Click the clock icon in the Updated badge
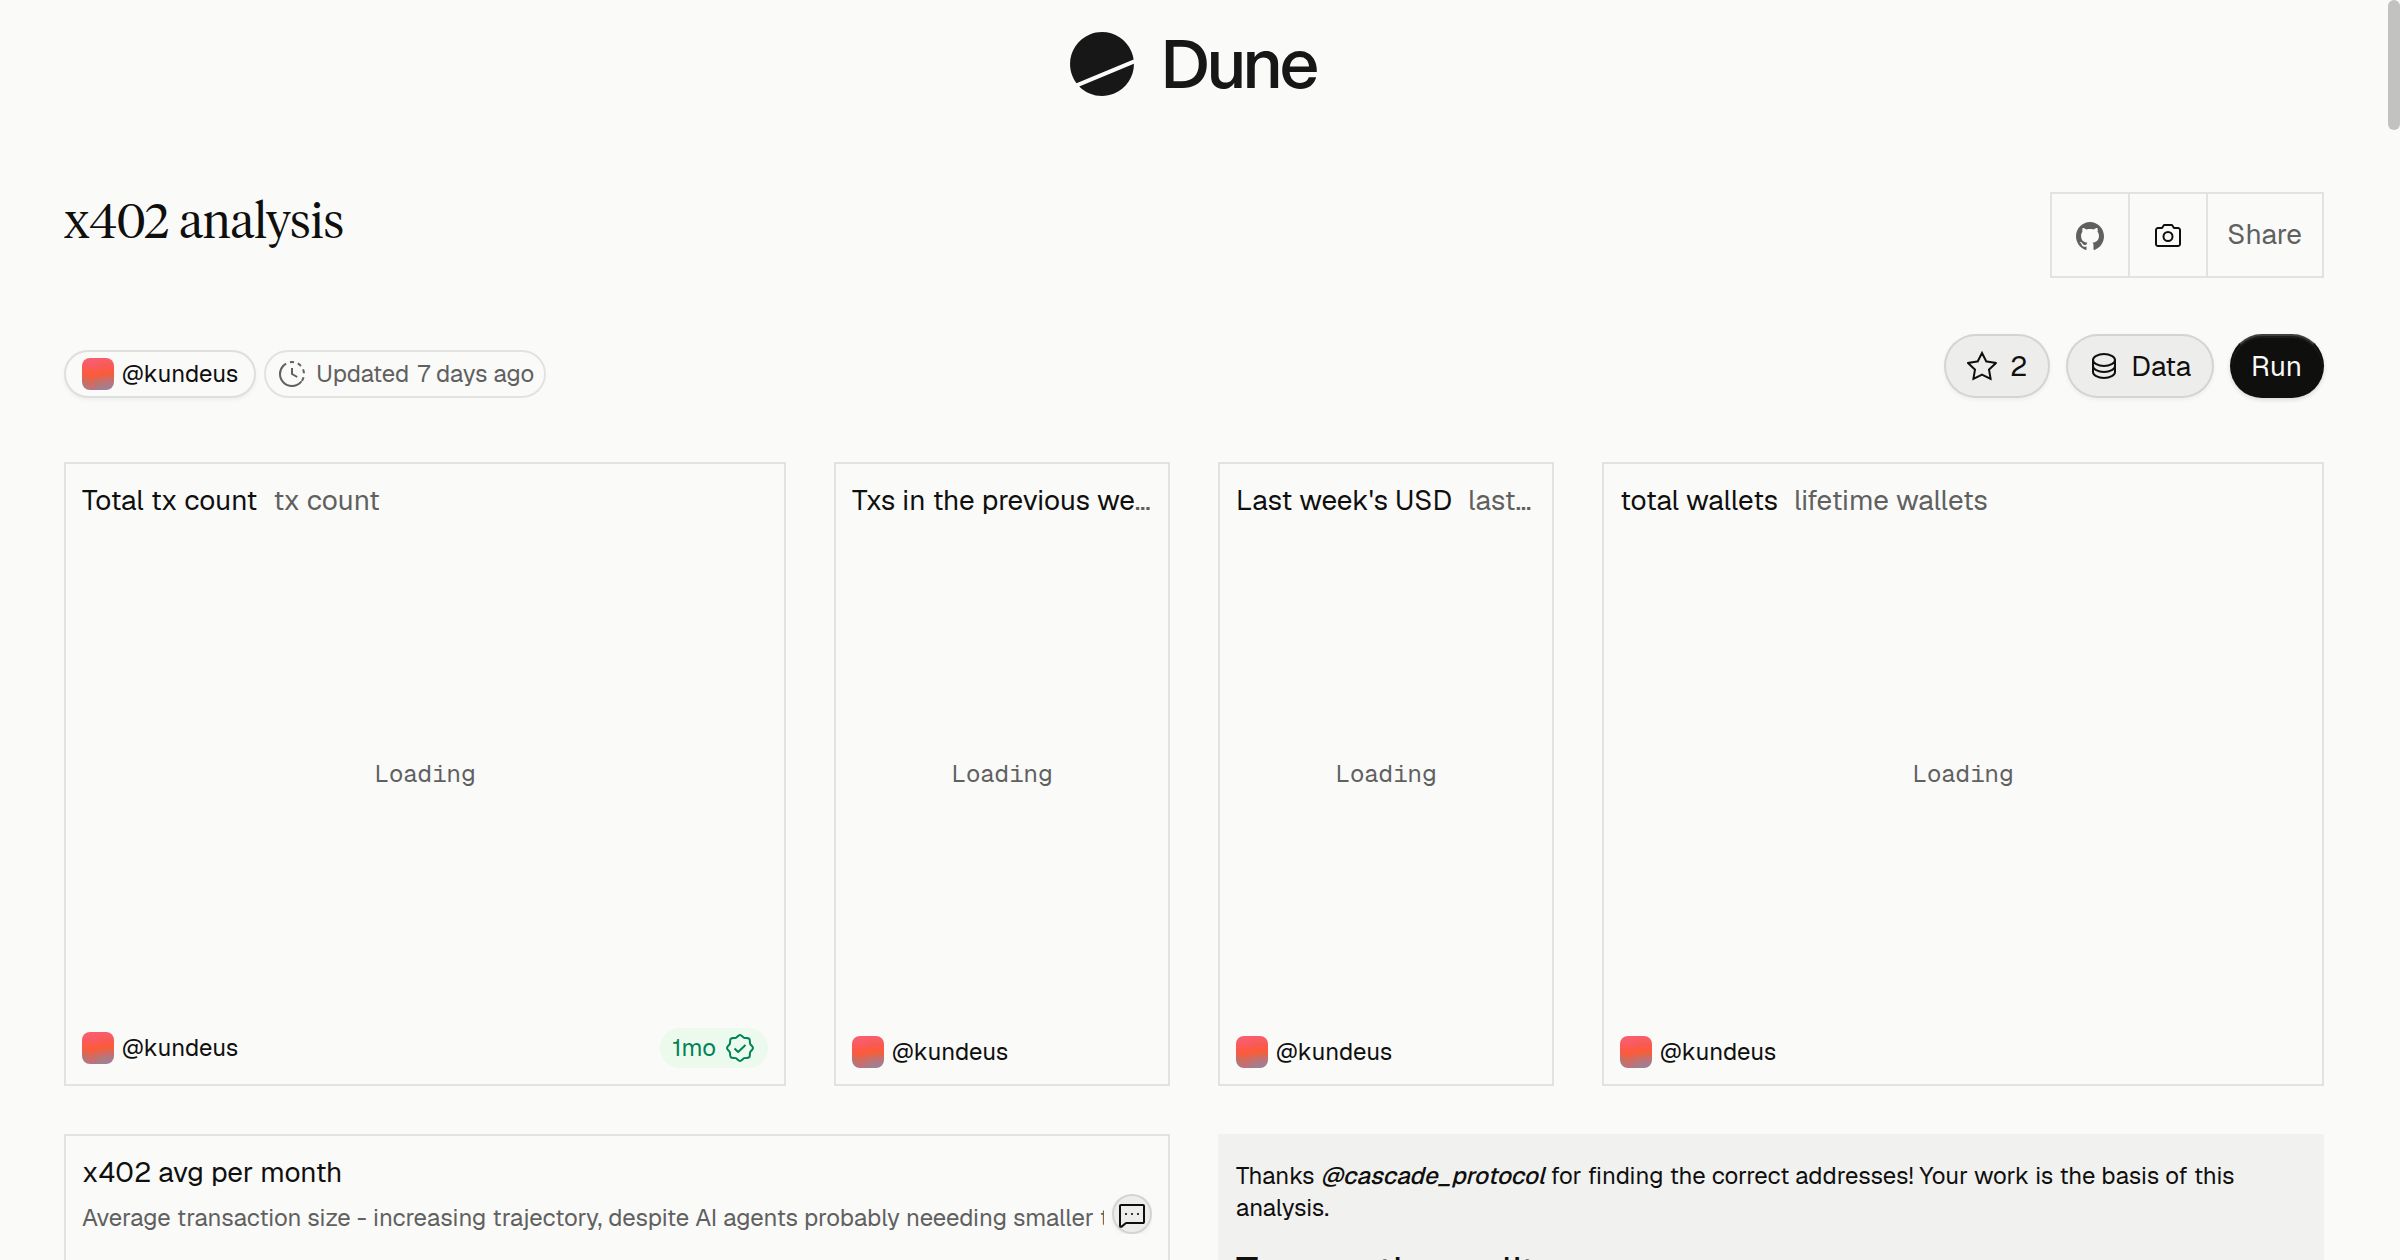Screen dimensions: 2400x1260 point(291,374)
